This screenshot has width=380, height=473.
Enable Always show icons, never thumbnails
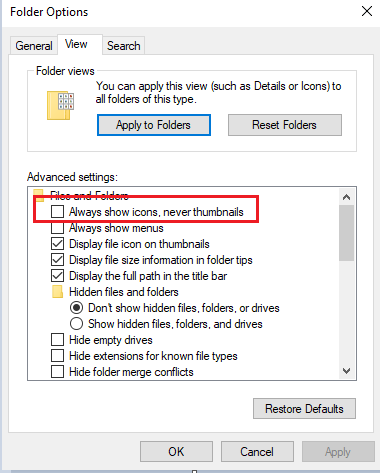point(57,212)
